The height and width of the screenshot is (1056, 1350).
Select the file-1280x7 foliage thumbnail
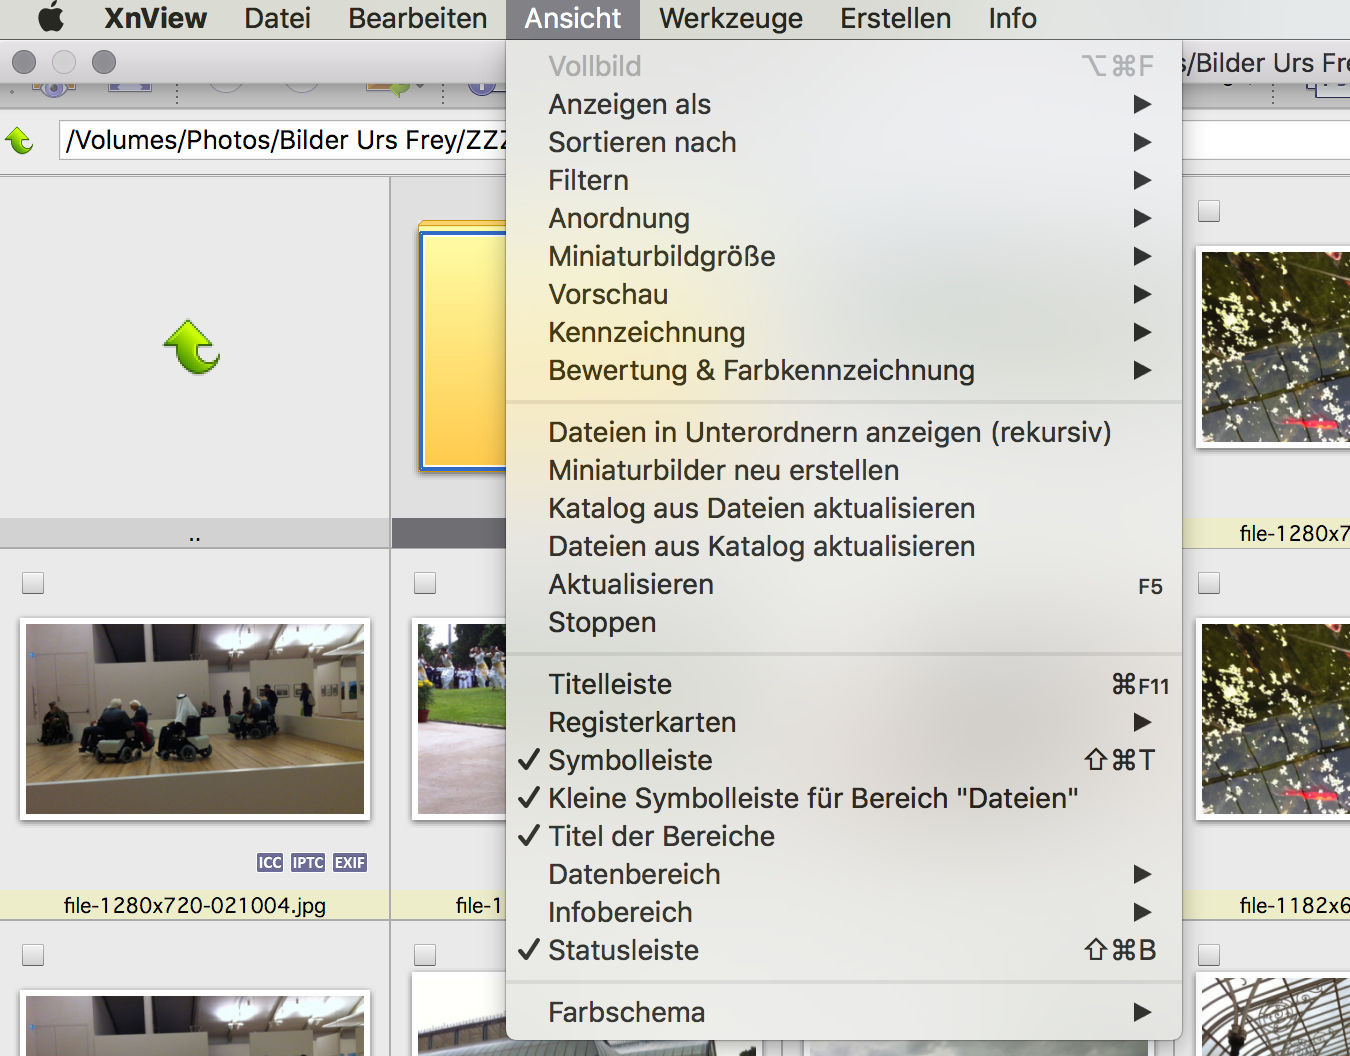tap(1274, 347)
